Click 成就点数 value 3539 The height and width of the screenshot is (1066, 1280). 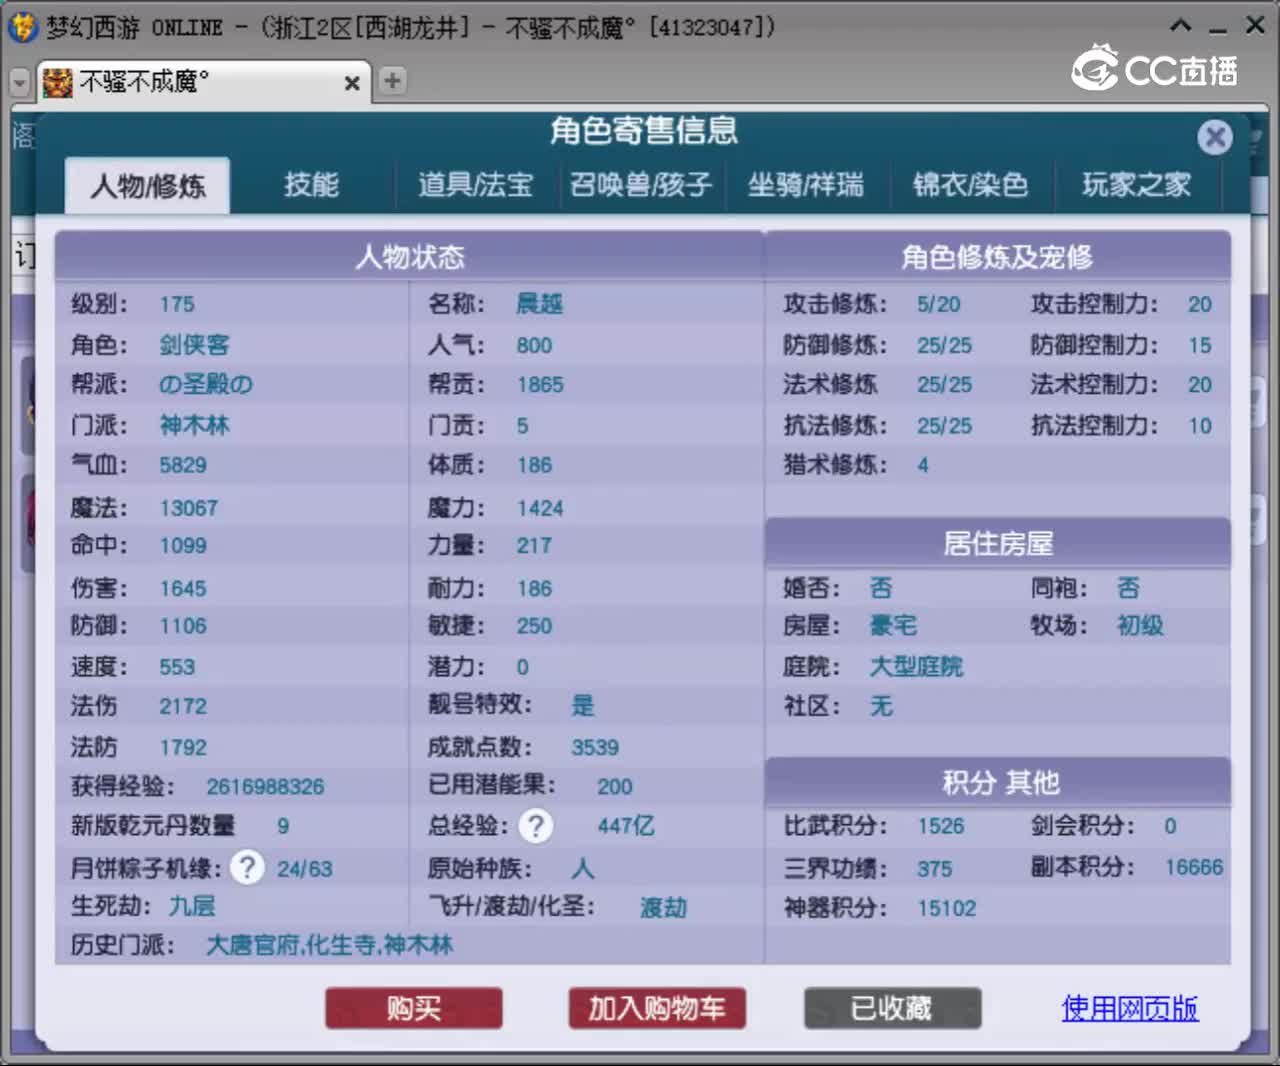pyautogui.click(x=595, y=748)
